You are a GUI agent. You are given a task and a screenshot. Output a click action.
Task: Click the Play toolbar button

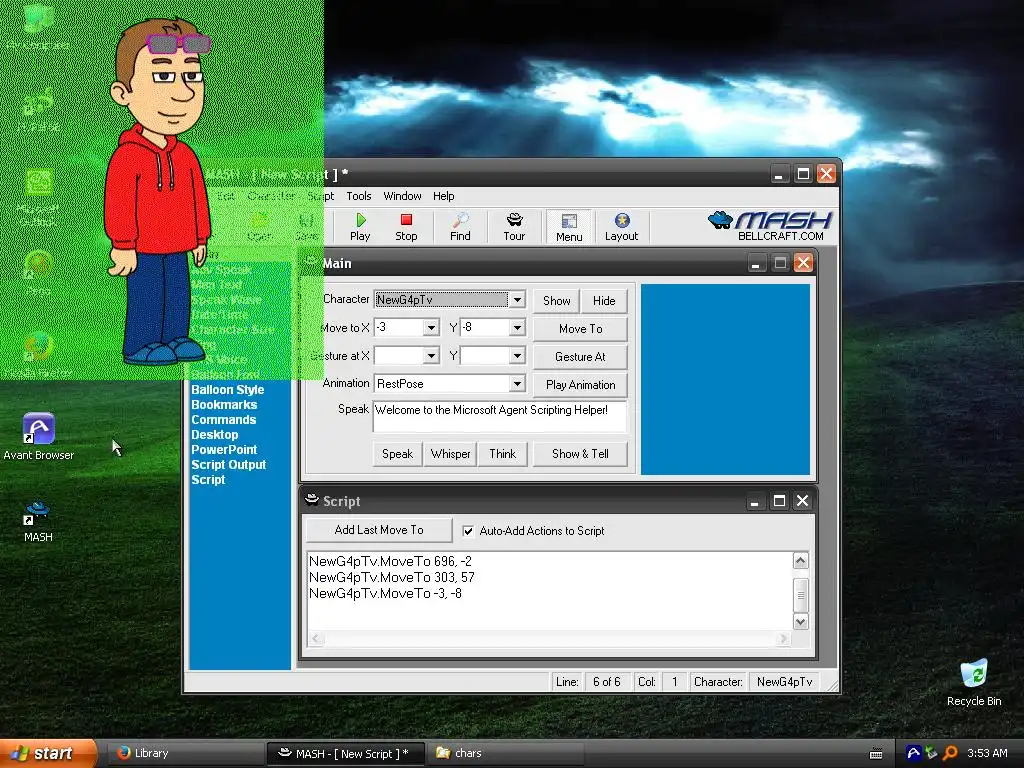(x=360, y=227)
